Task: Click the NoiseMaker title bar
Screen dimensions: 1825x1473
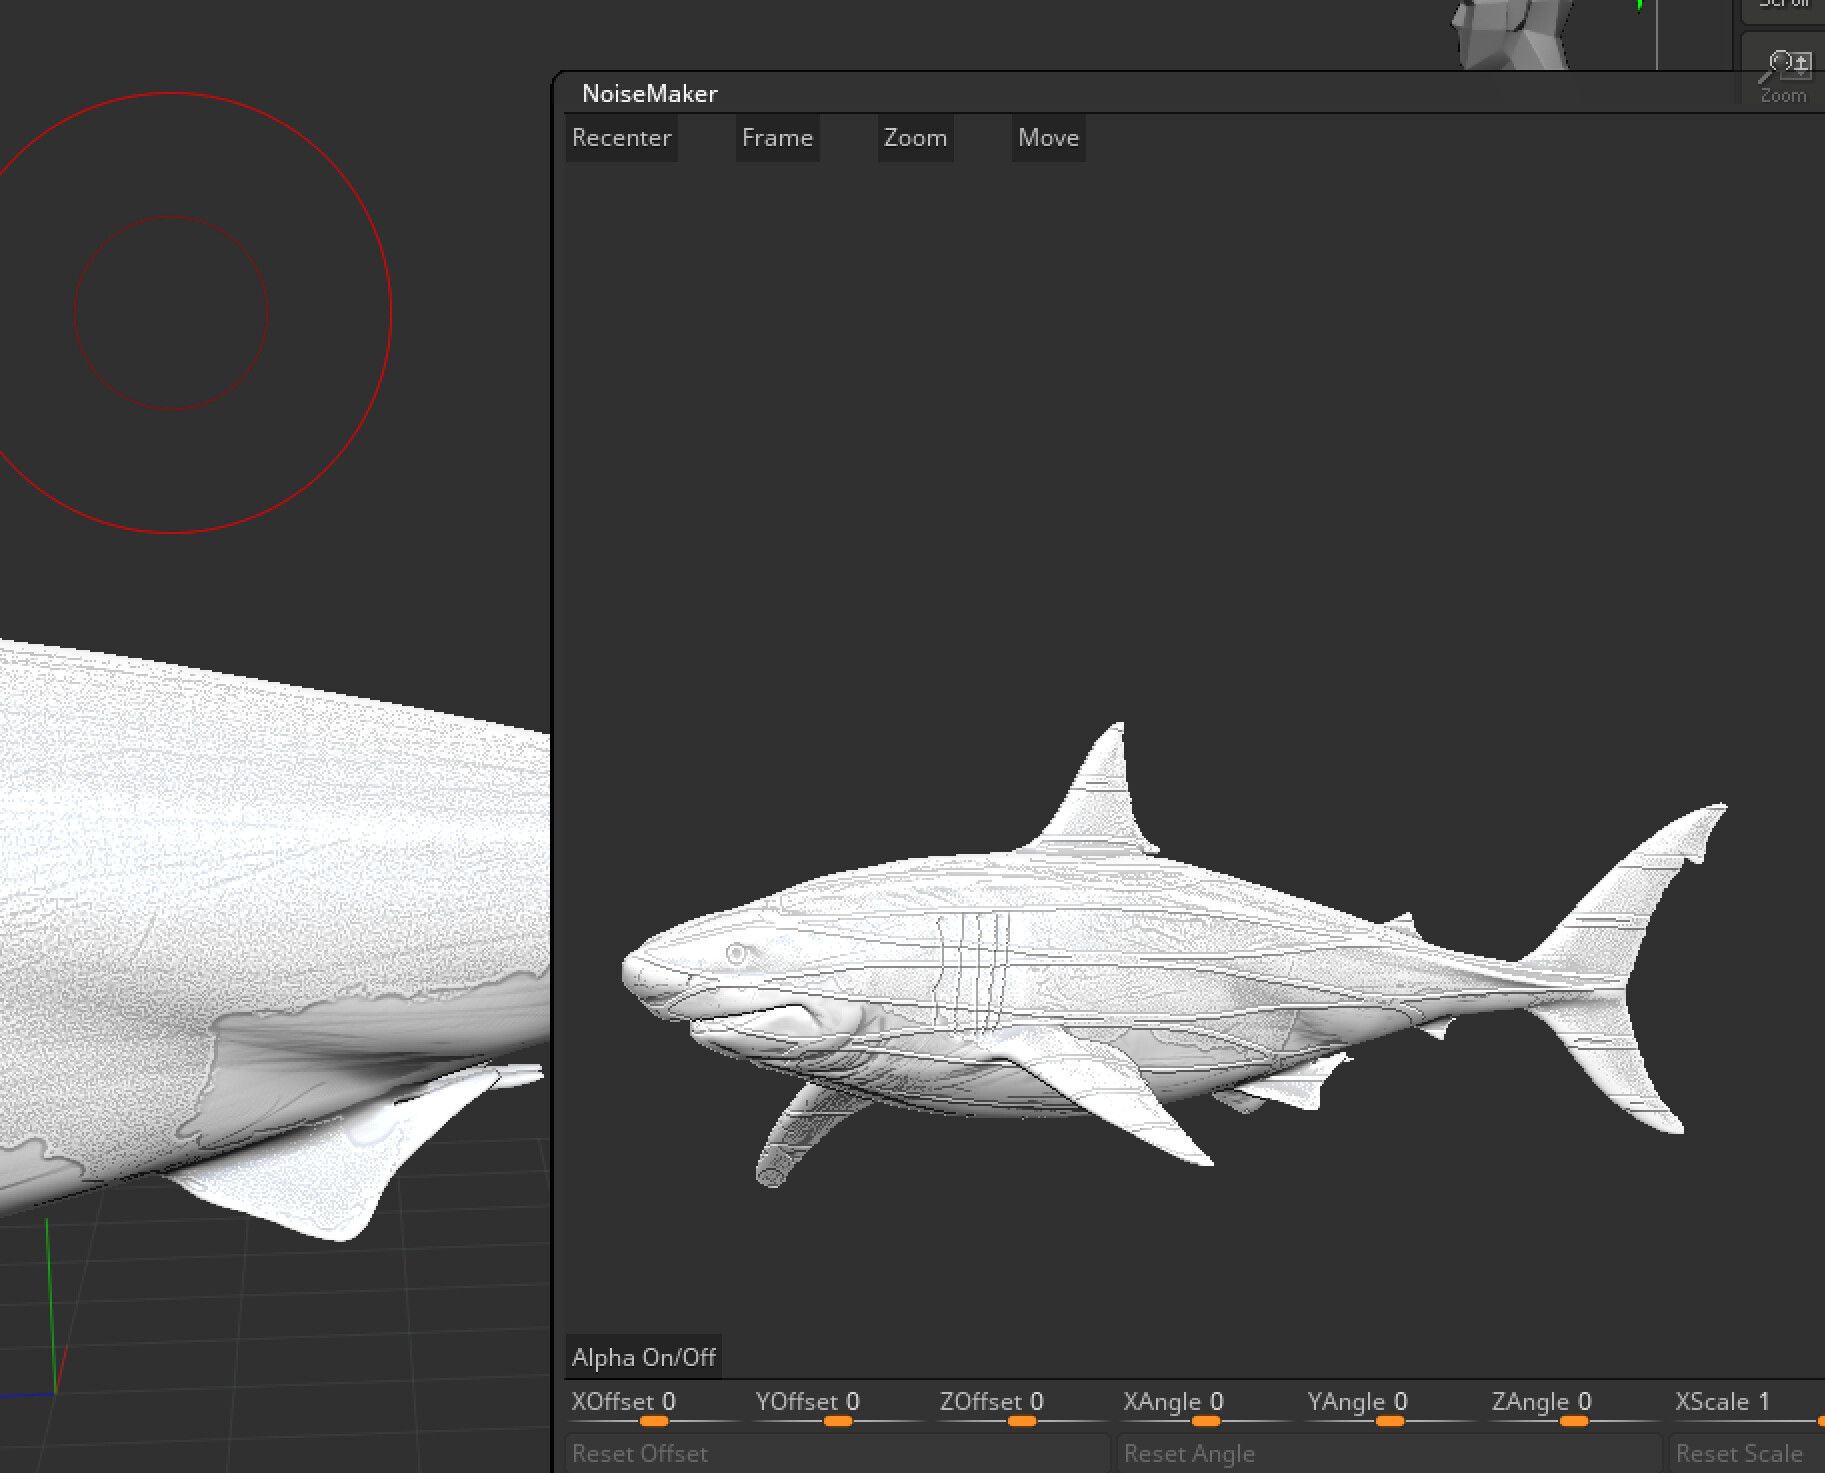Action: [x=650, y=92]
